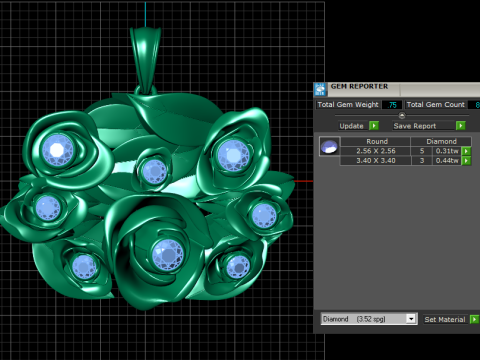Click green arrow on 0.31tw row
The width and height of the screenshot is (480, 360).
coord(466,151)
